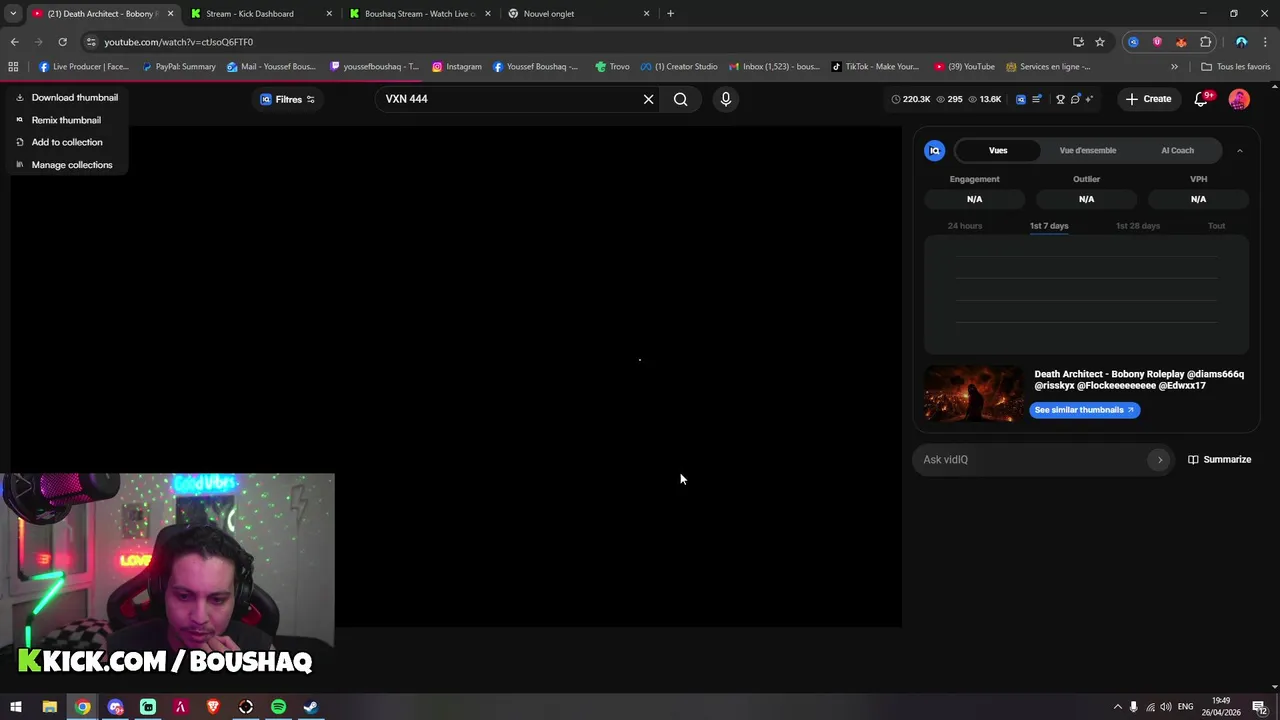This screenshot has height=720, width=1280.
Task: Click the Death Architect video thumbnail
Action: coord(973,394)
